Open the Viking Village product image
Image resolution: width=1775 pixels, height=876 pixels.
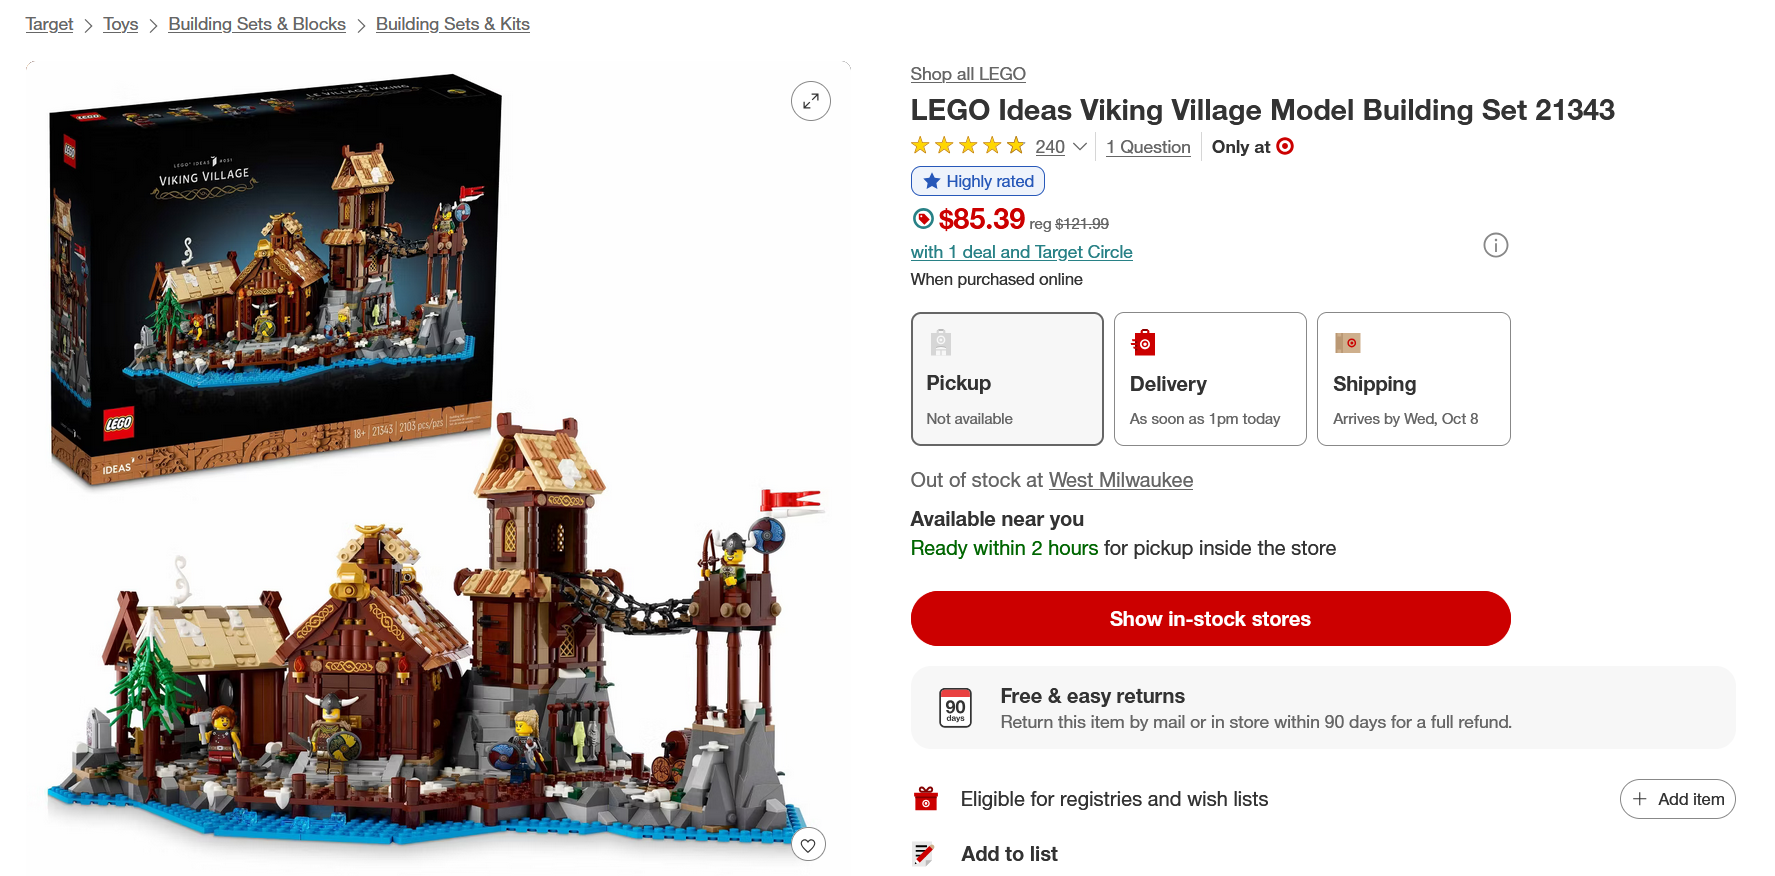[x=437, y=468]
